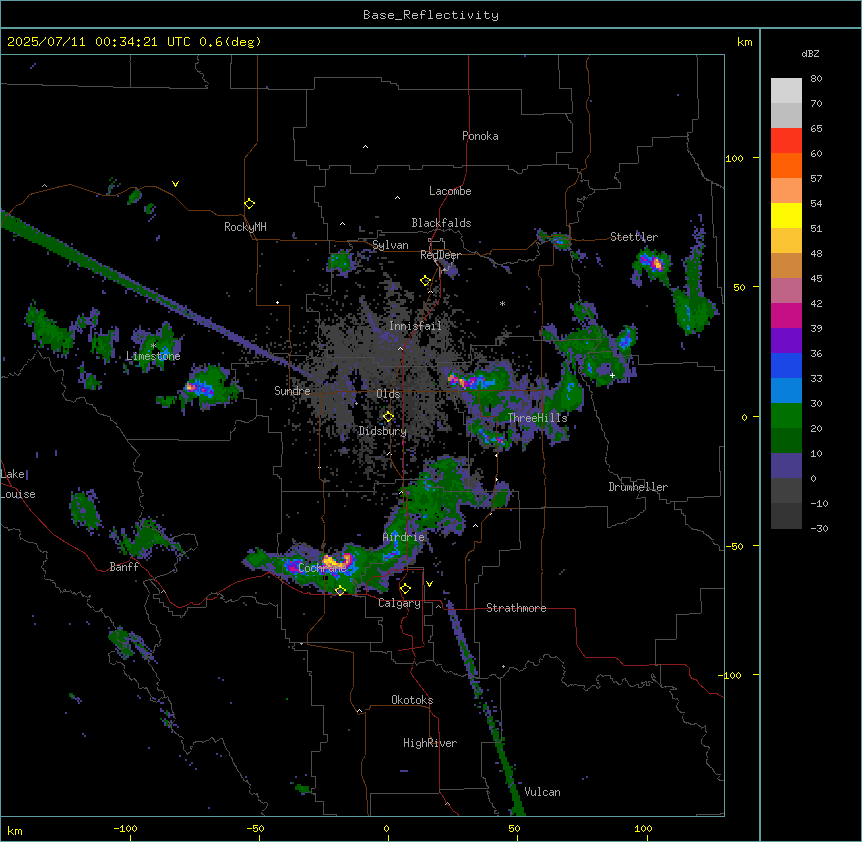Viewport: 862px width, 842px height.
Task: Click the dBZ legend heading
Action: tap(810, 53)
